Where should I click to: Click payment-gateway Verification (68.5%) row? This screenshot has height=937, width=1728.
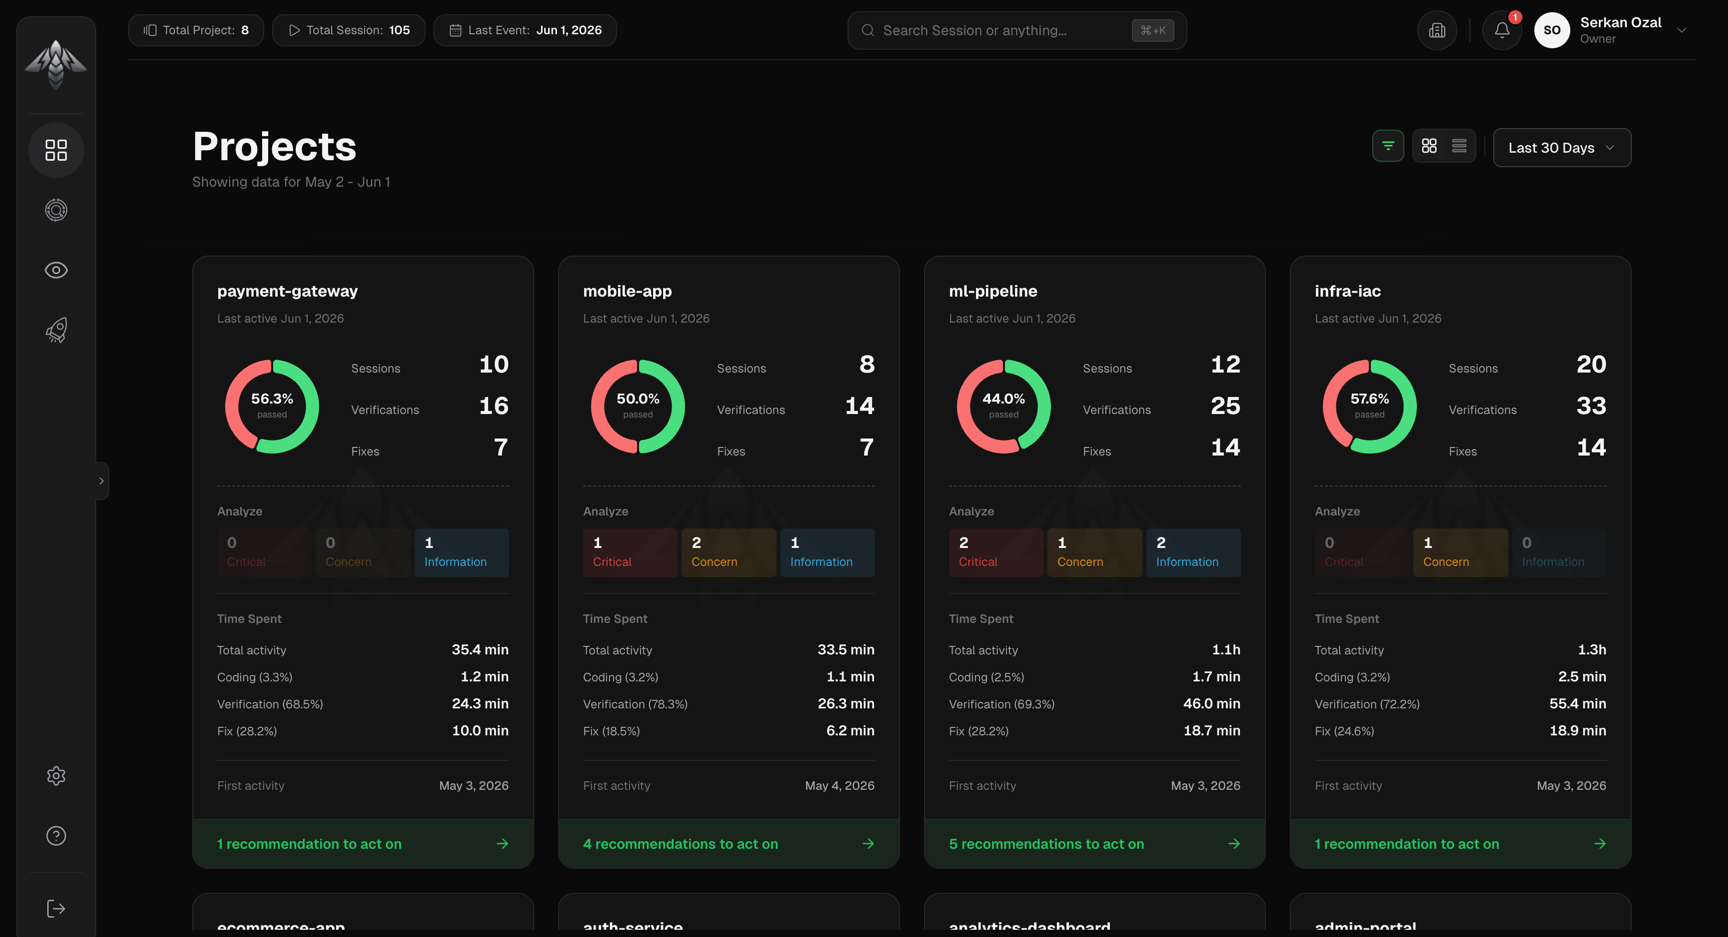(x=363, y=704)
